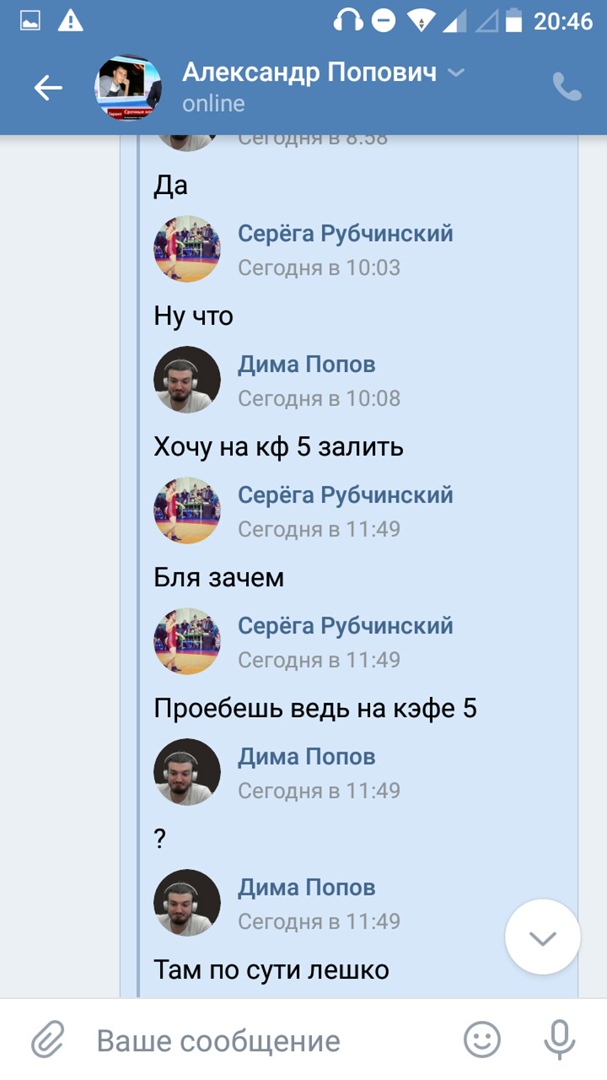This screenshot has height=1080, width=607.
Task: Open the emoji smiley picker
Action: click(x=482, y=1040)
